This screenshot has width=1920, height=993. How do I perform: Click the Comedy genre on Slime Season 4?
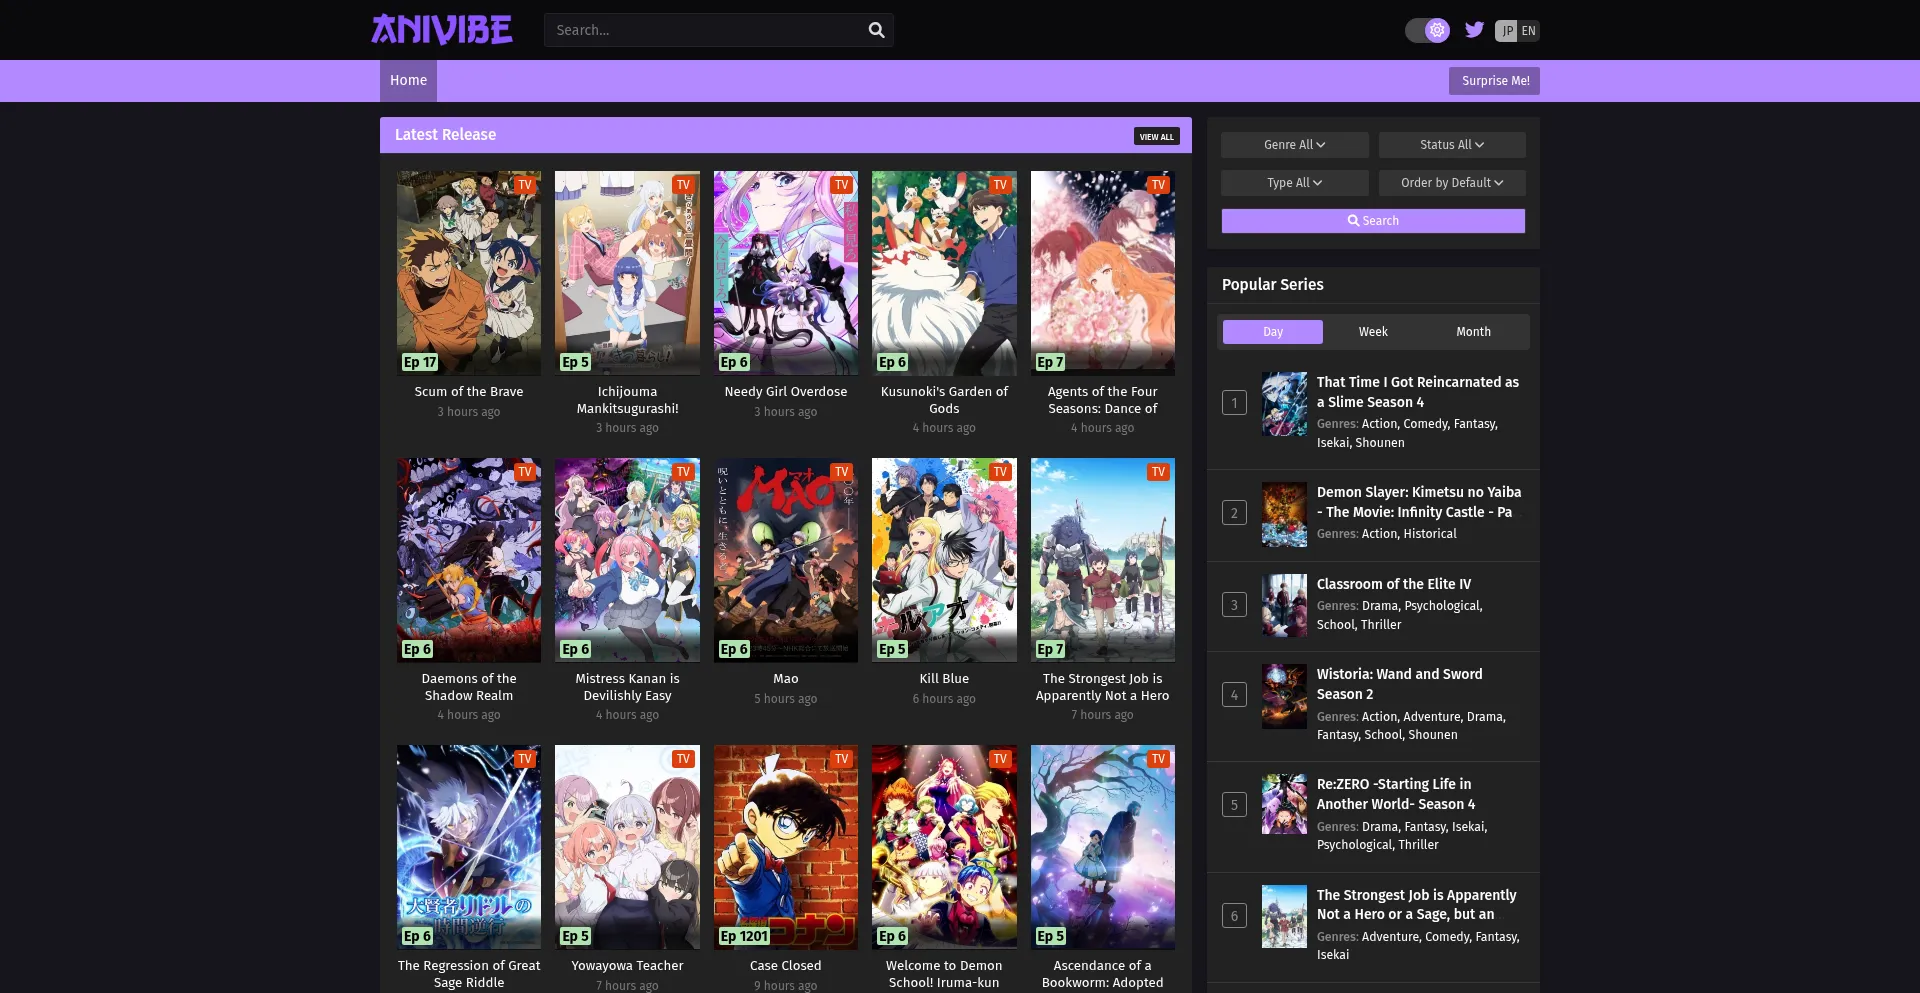click(x=1425, y=424)
